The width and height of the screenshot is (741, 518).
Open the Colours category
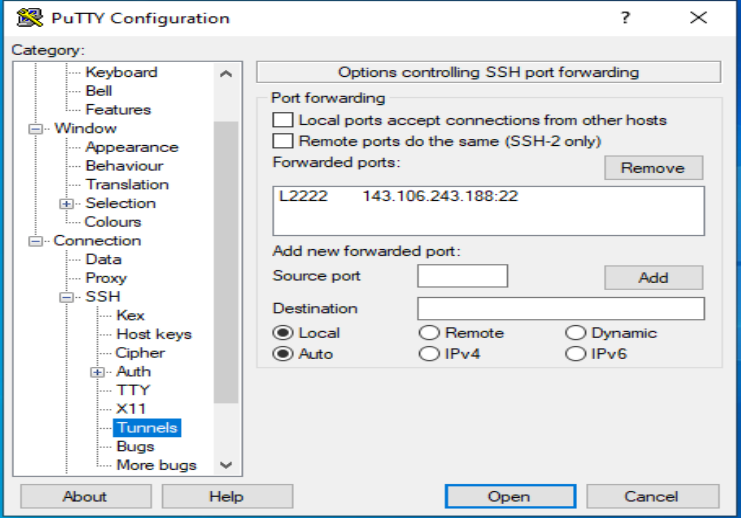click(x=113, y=222)
